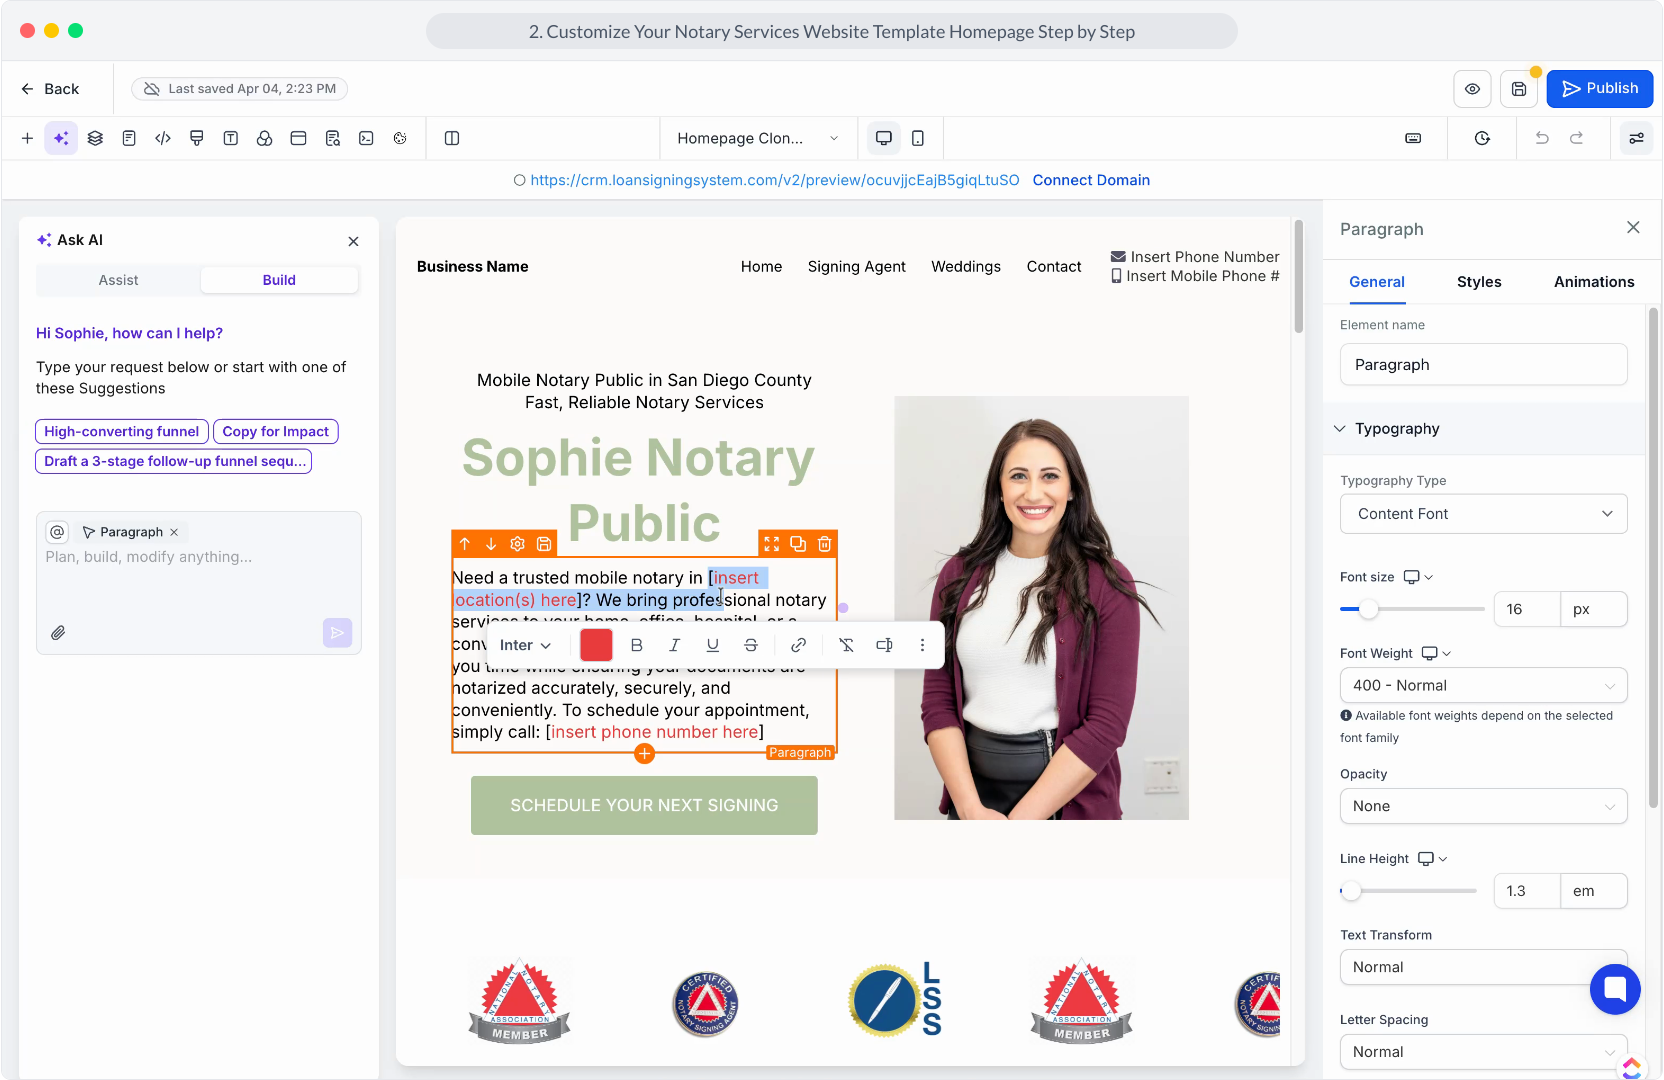Open the Opacity None dropdown

[1484, 807]
